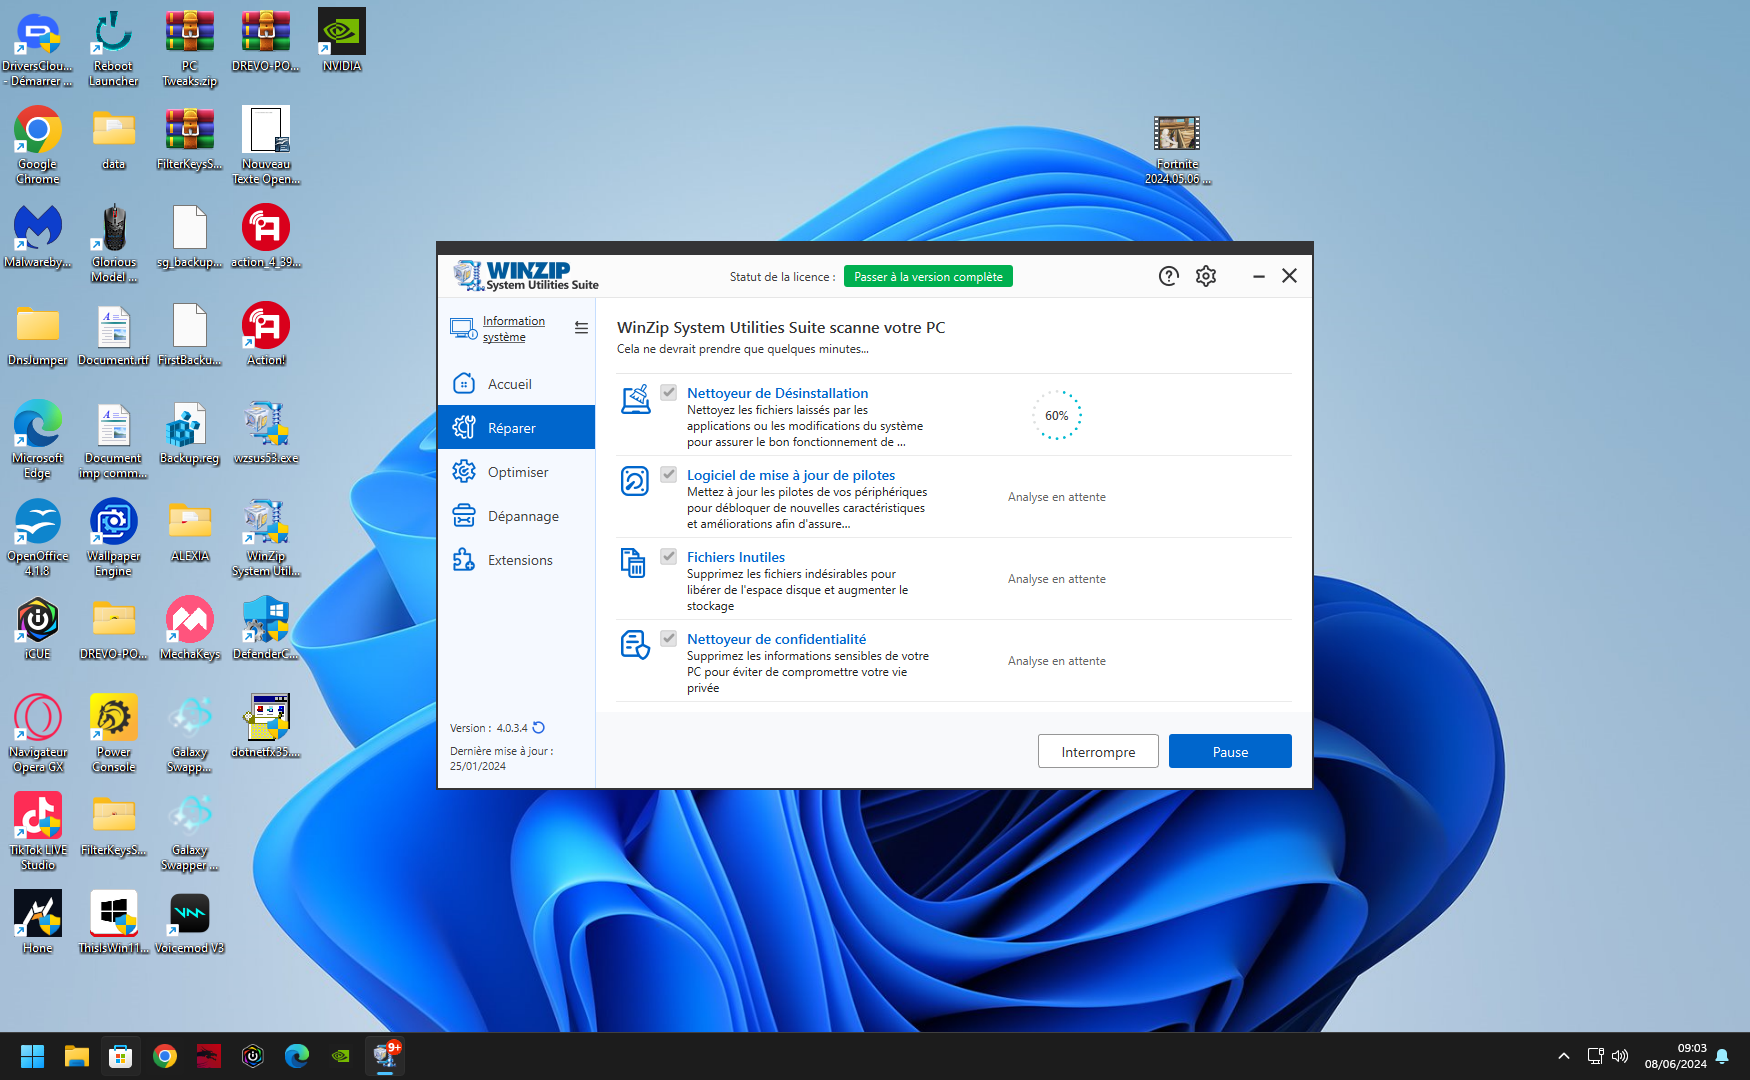The image size is (1750, 1080).
Task: Click the system information monitor icon
Action: click(463, 329)
